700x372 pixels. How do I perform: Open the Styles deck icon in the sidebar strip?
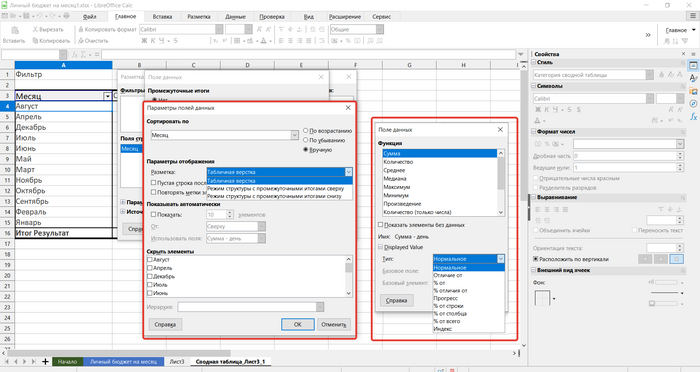[693, 78]
